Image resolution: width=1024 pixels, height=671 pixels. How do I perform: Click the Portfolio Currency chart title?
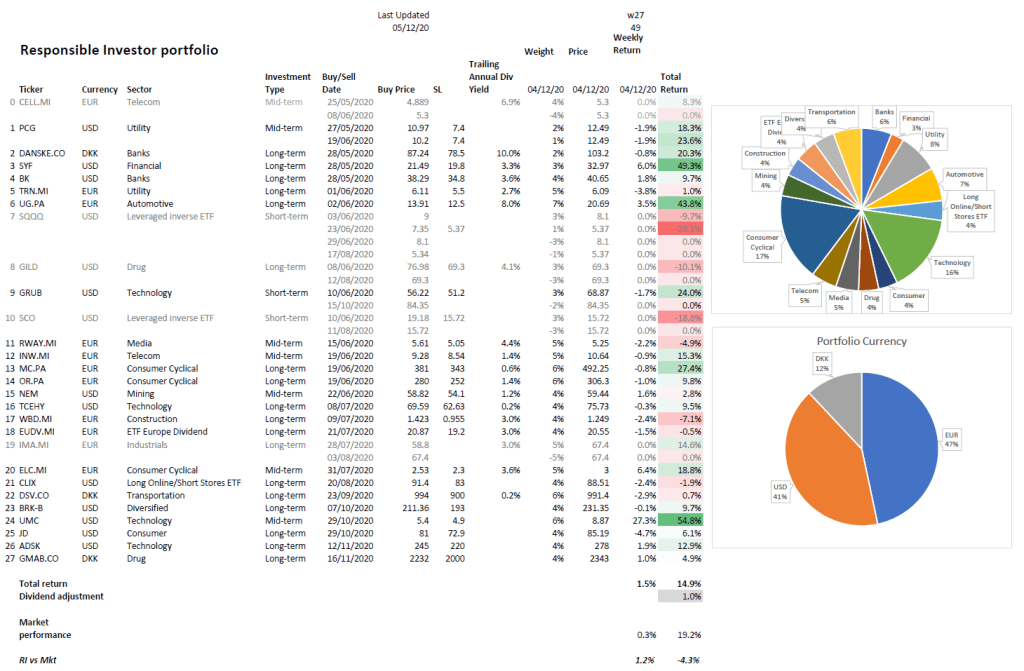click(x=861, y=340)
